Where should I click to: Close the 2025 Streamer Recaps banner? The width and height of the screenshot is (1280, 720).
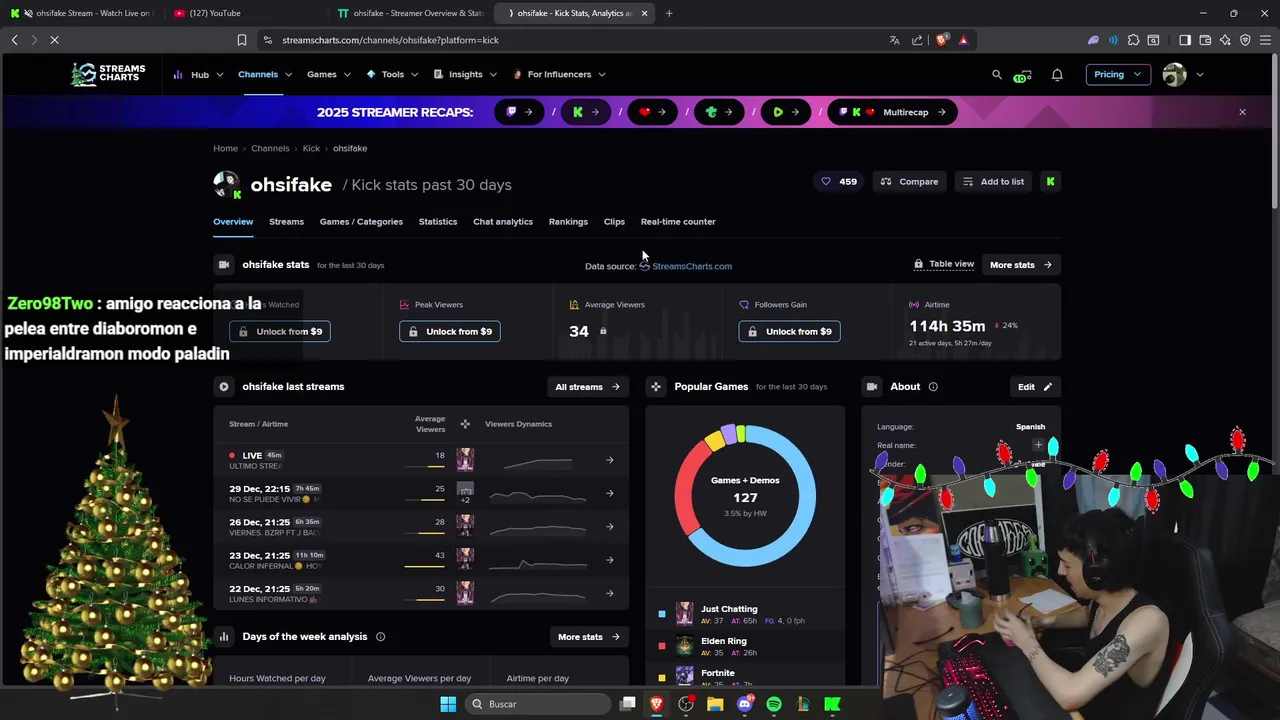coord(1242,112)
